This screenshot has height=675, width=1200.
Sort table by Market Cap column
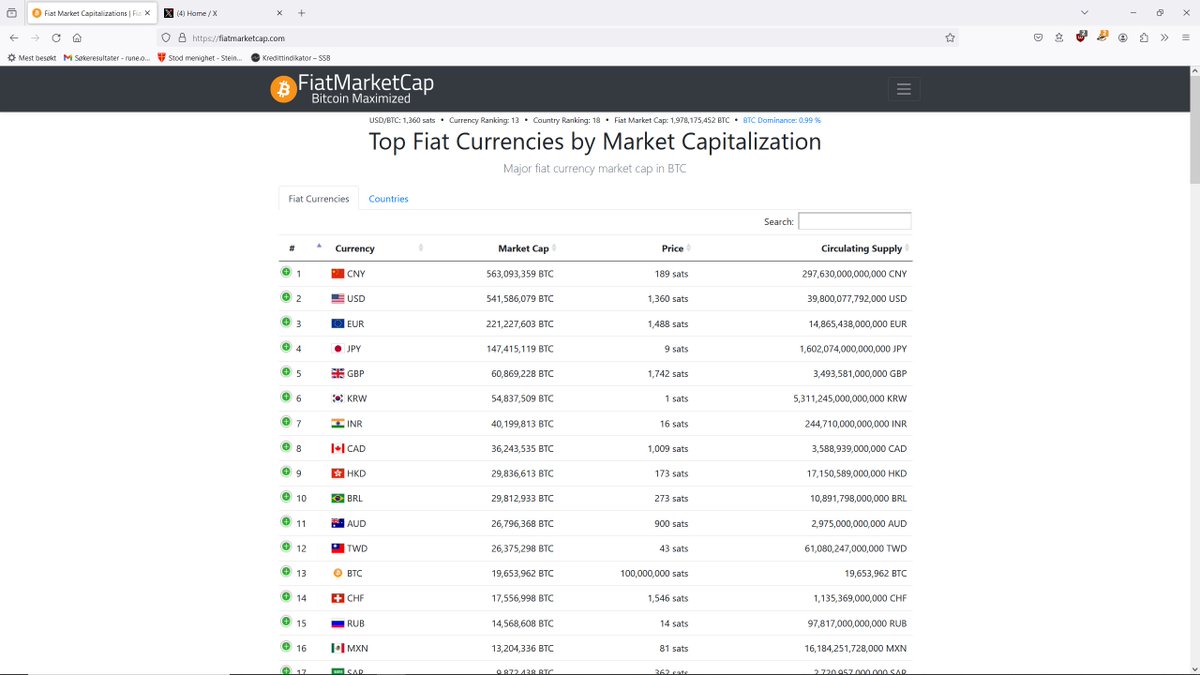click(494, 248)
